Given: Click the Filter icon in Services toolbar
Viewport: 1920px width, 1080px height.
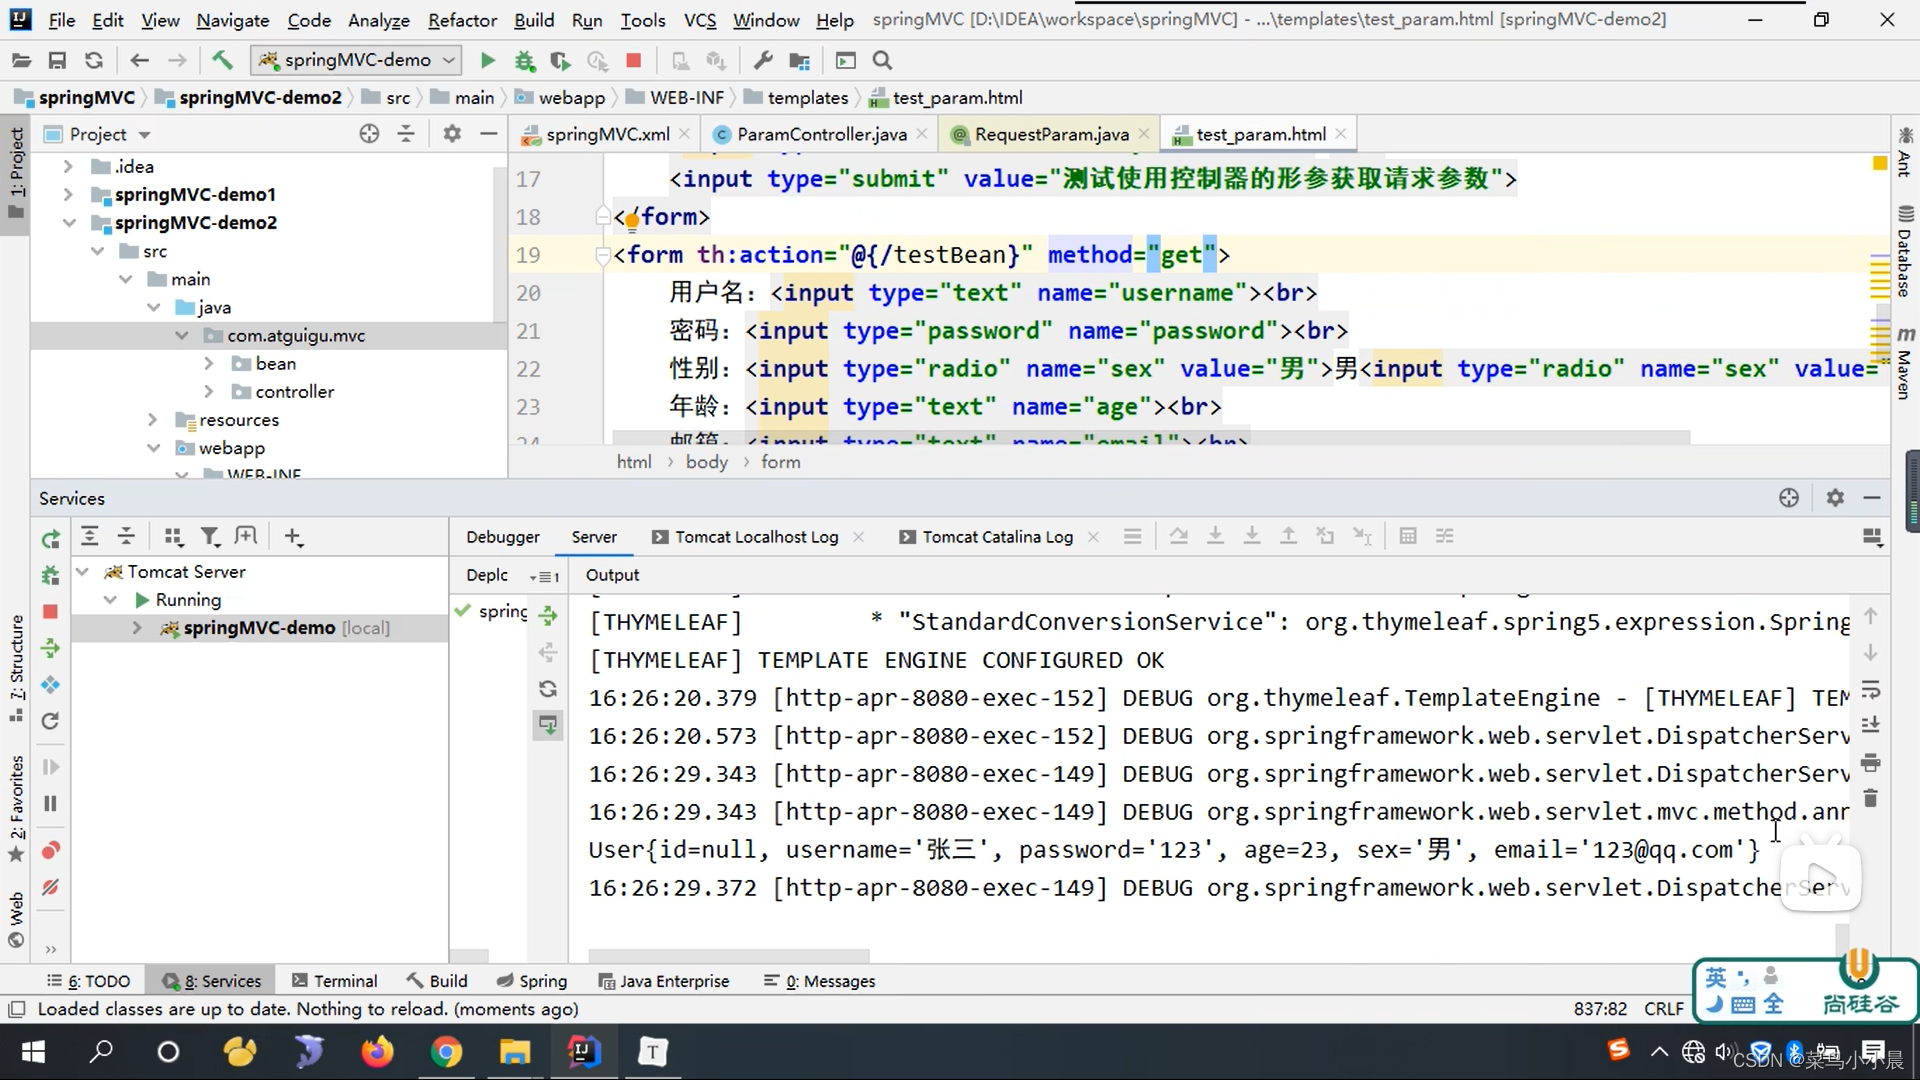Looking at the screenshot, I should pos(210,537).
